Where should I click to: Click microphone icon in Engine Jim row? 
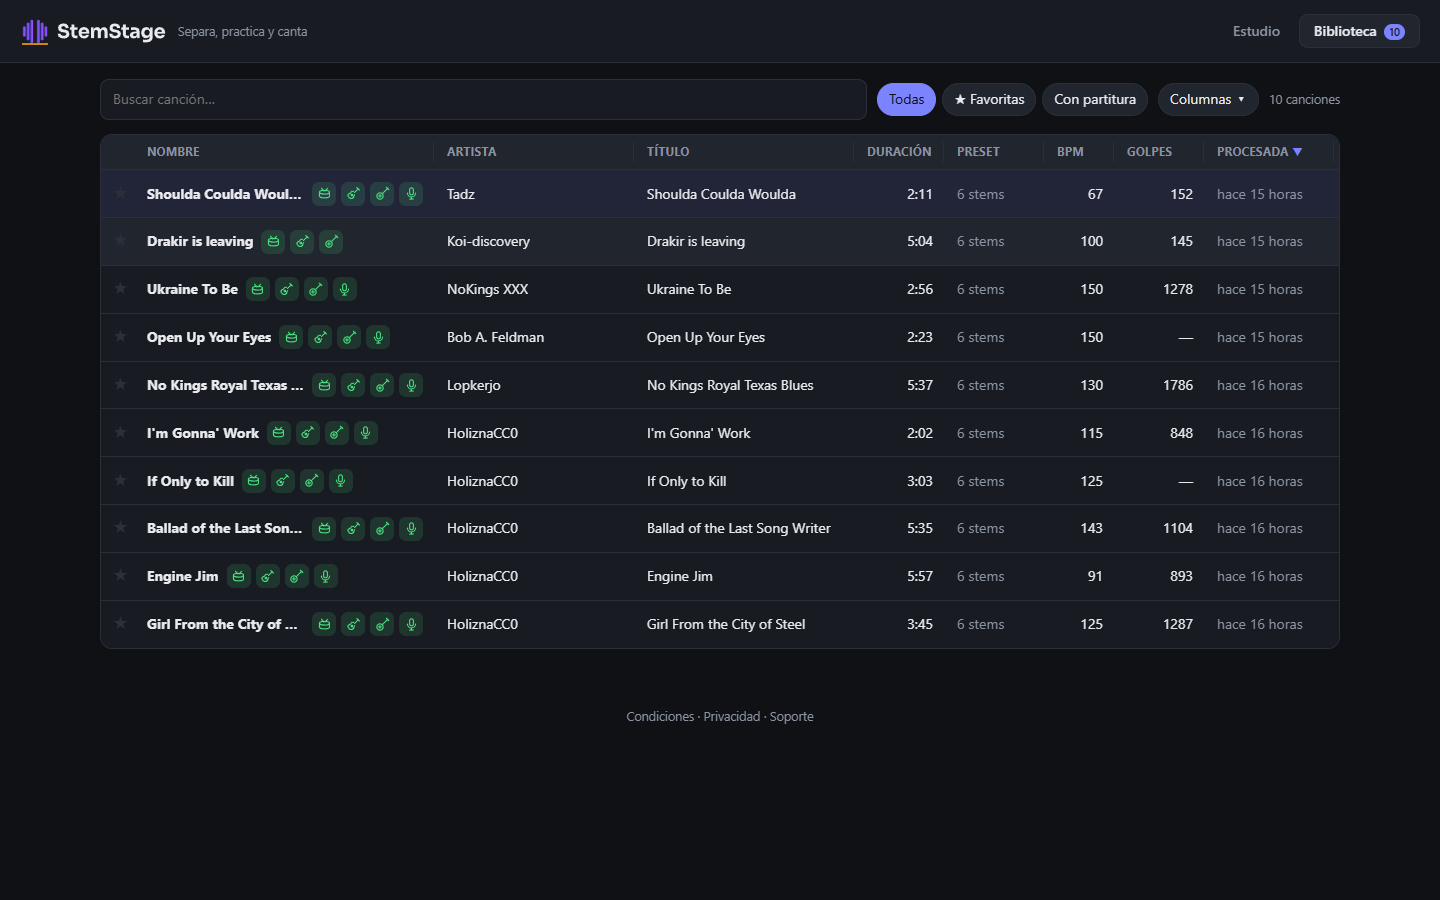pos(325,576)
